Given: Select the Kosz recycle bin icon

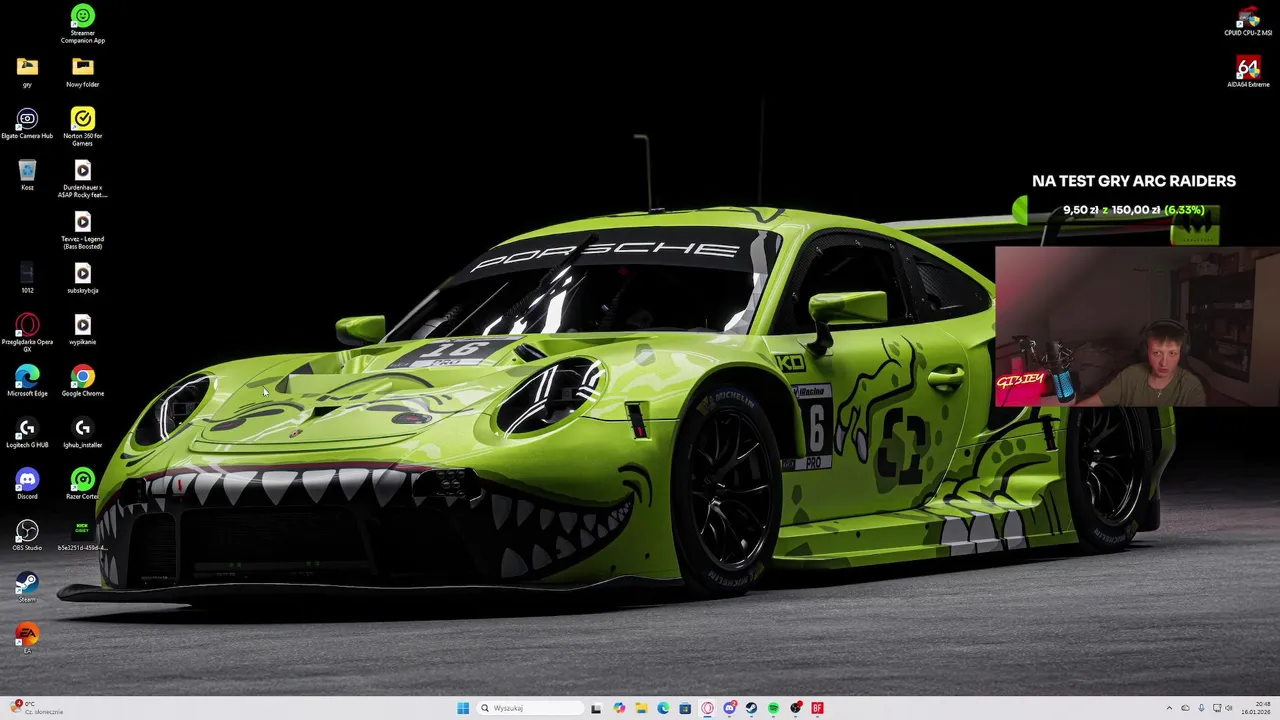Looking at the screenshot, I should click(x=27, y=176).
